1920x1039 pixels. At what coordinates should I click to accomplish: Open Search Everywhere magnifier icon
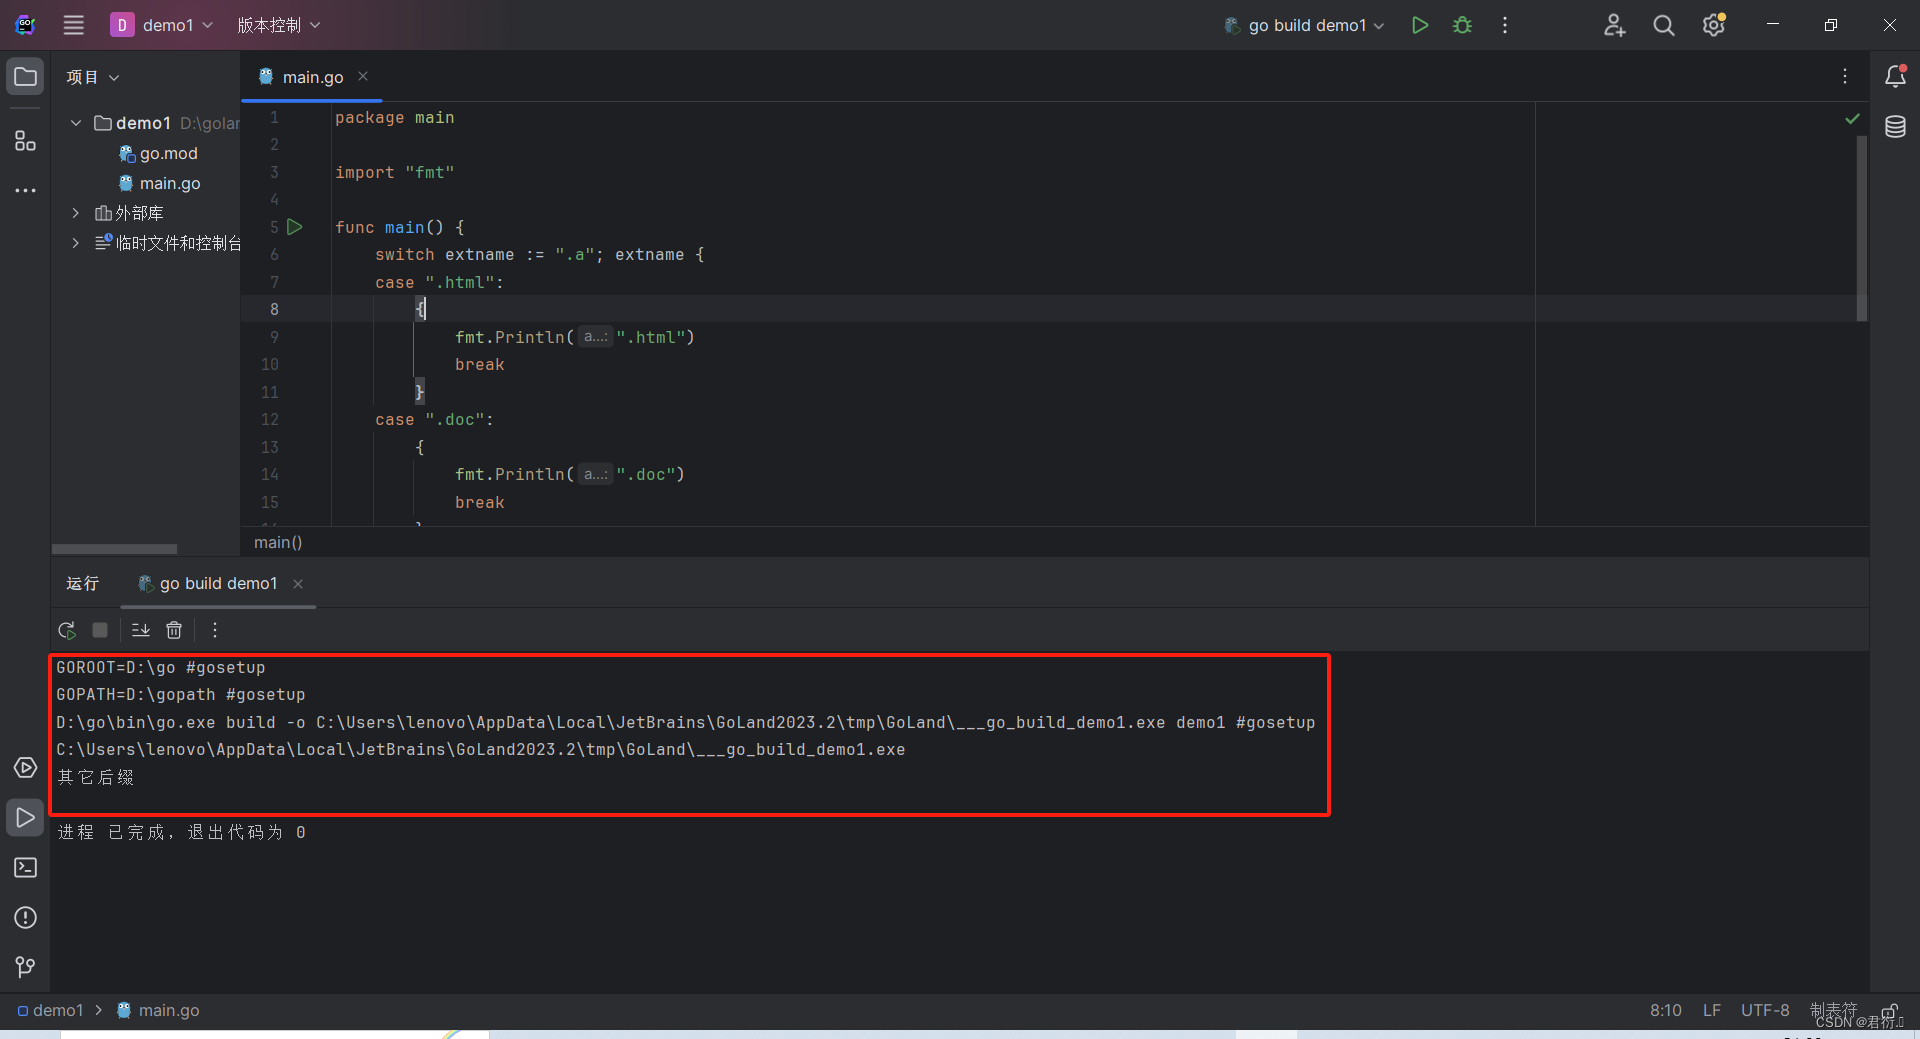click(1664, 25)
